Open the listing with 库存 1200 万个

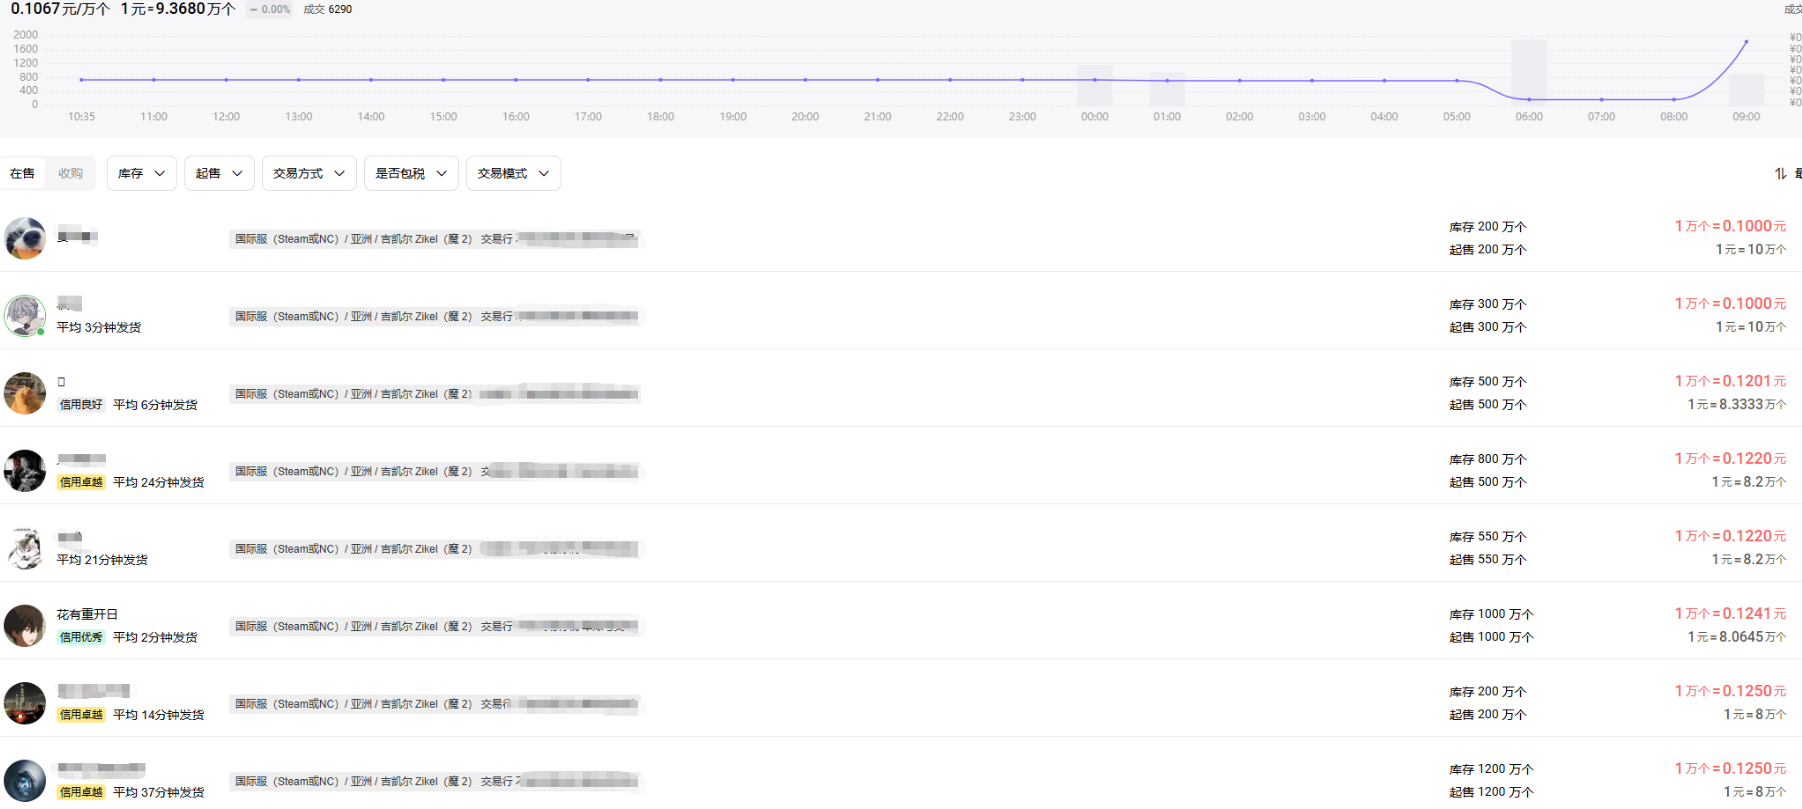[900, 780]
